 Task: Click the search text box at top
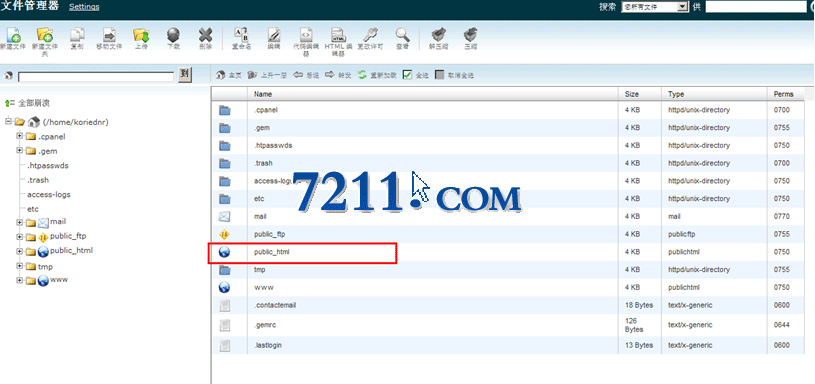click(755, 7)
